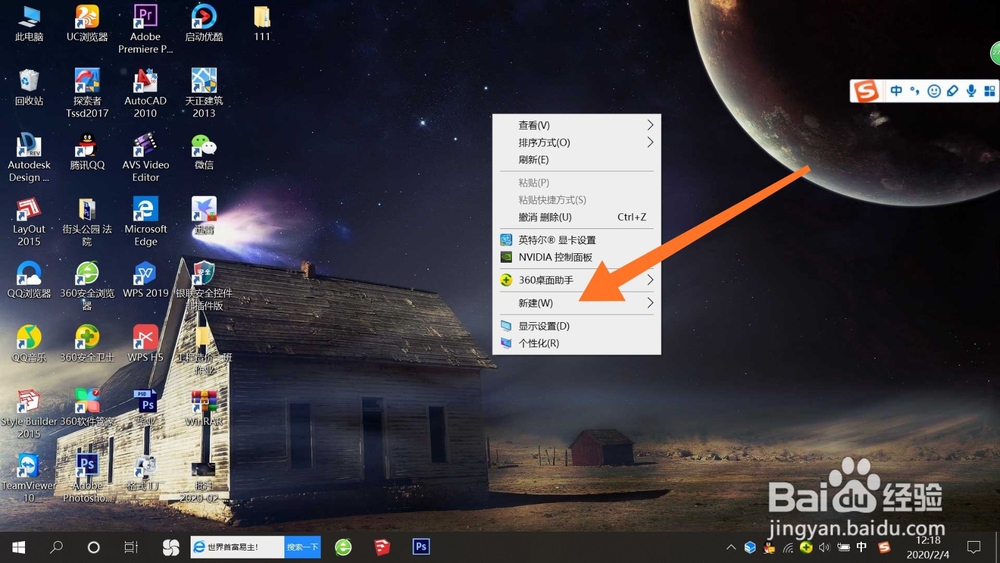
Task: Open the SketchUp icon on the taskbar
Action: [382, 547]
